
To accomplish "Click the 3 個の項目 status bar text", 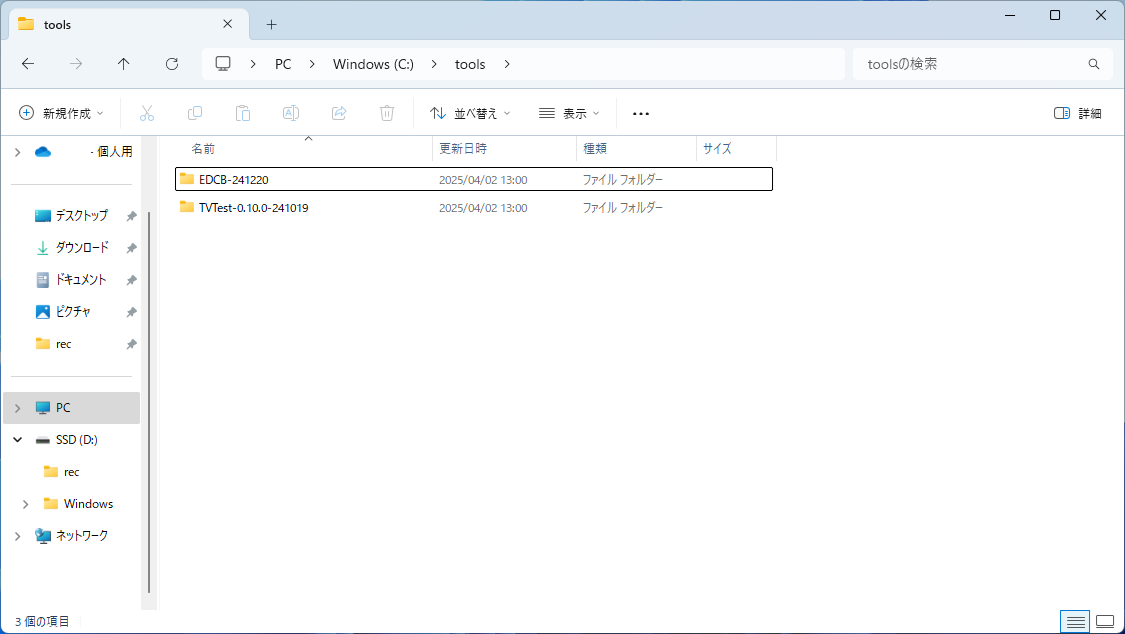I will click(42, 621).
